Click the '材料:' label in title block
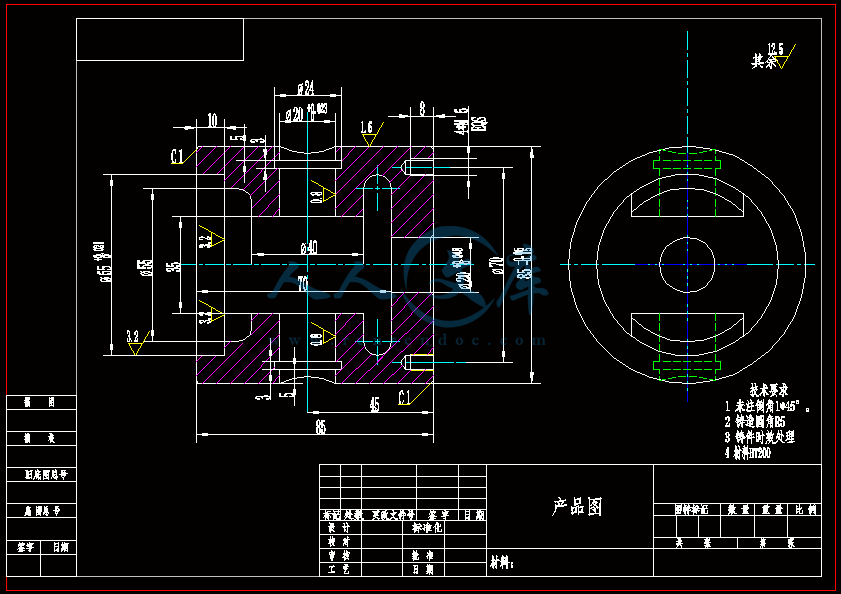Image resolution: width=841 pixels, height=594 pixels. coord(501,563)
